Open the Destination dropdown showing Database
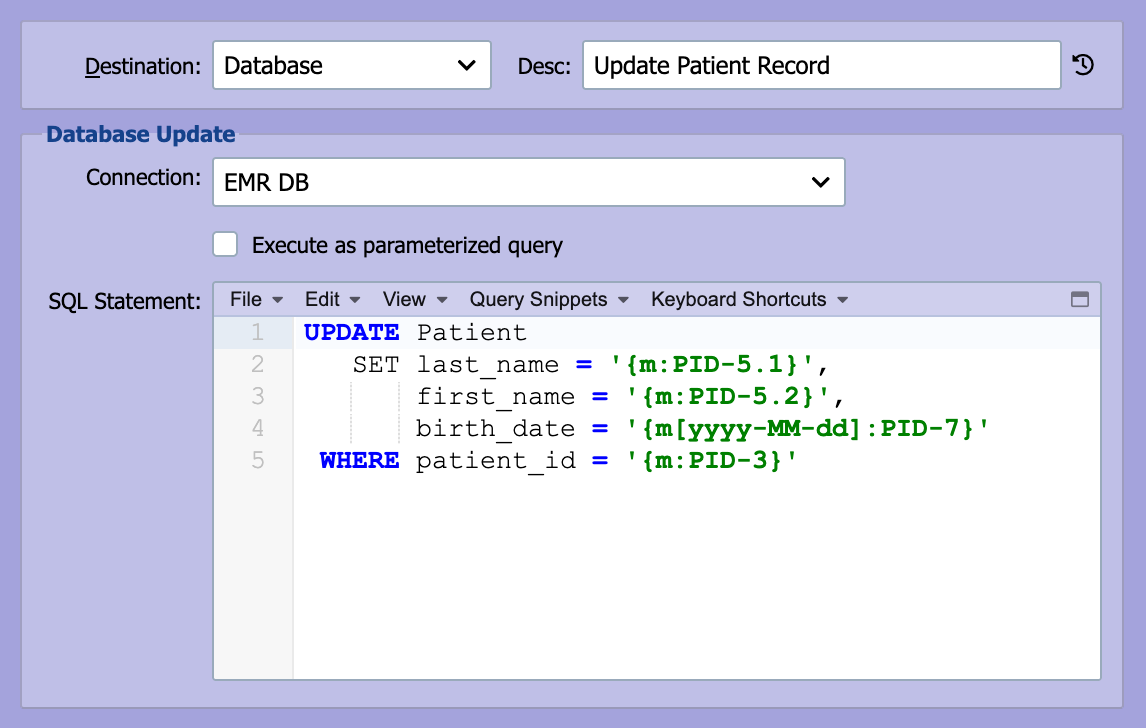The height and width of the screenshot is (728, 1146). coord(352,65)
